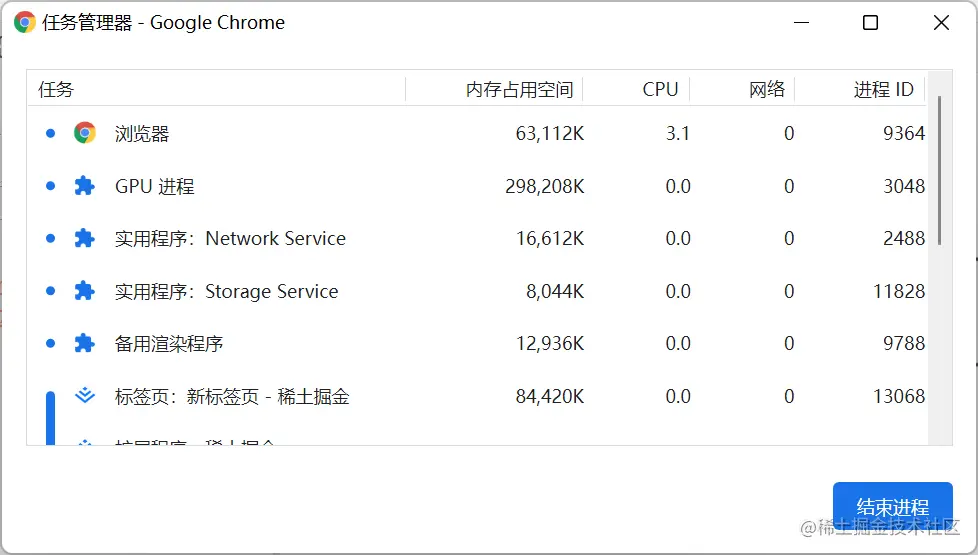The height and width of the screenshot is (555, 978).
Task: Click the 网络 column header
Action: (767, 89)
